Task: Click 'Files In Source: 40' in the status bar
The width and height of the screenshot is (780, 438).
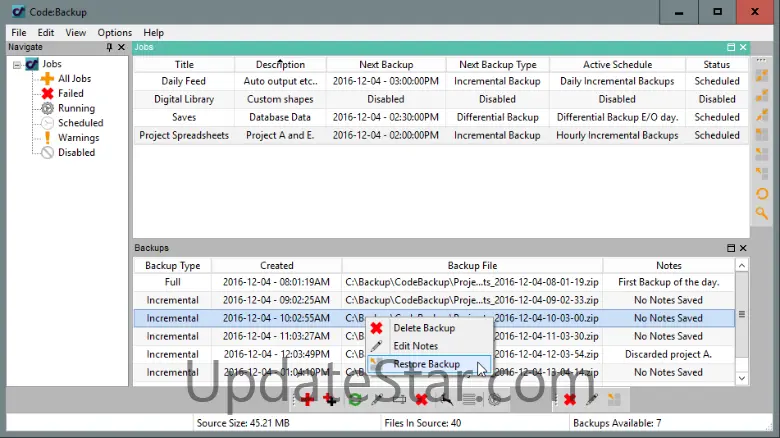Action: click(x=422, y=423)
